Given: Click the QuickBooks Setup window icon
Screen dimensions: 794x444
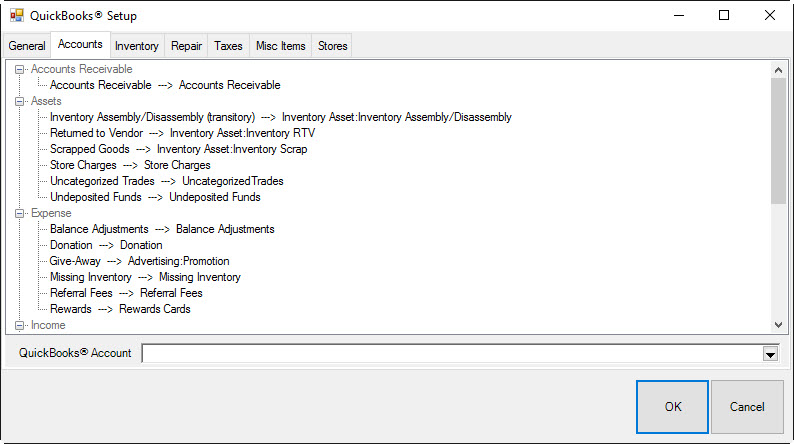Looking at the screenshot, I should (17, 16).
